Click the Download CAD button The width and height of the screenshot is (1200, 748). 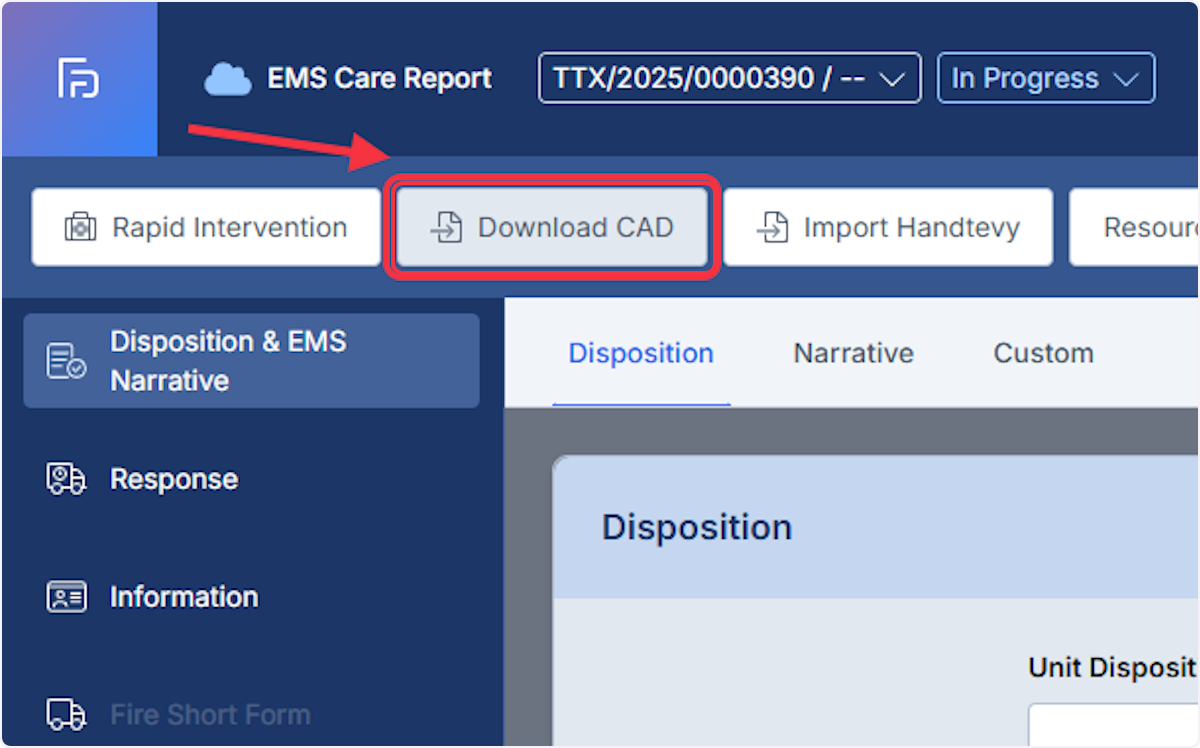click(552, 227)
